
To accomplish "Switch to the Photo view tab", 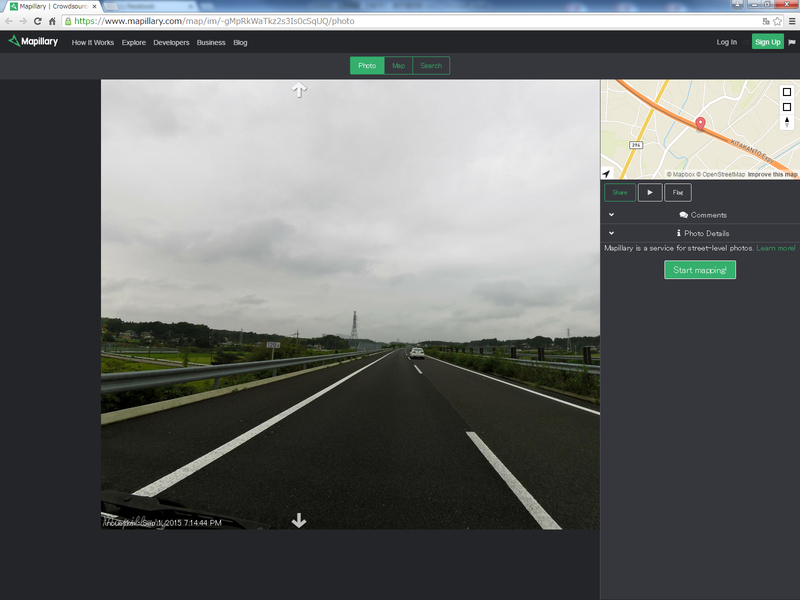I will (x=367, y=66).
